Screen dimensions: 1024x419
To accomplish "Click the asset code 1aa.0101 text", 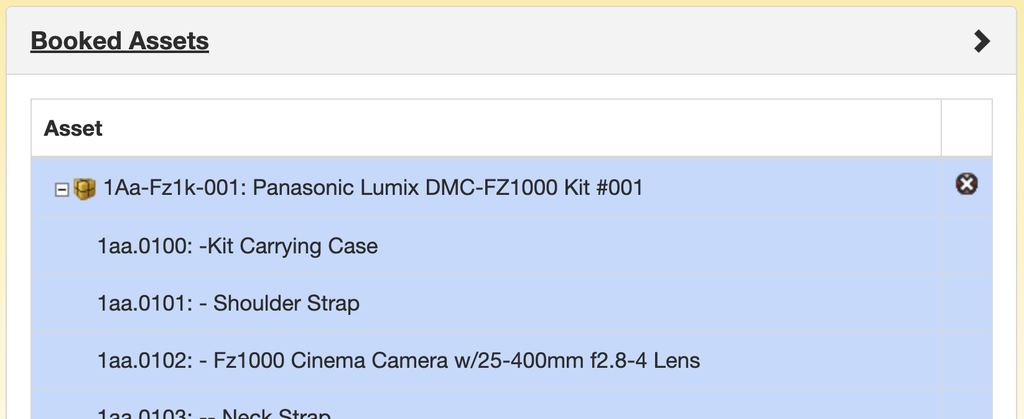I will [x=144, y=303].
